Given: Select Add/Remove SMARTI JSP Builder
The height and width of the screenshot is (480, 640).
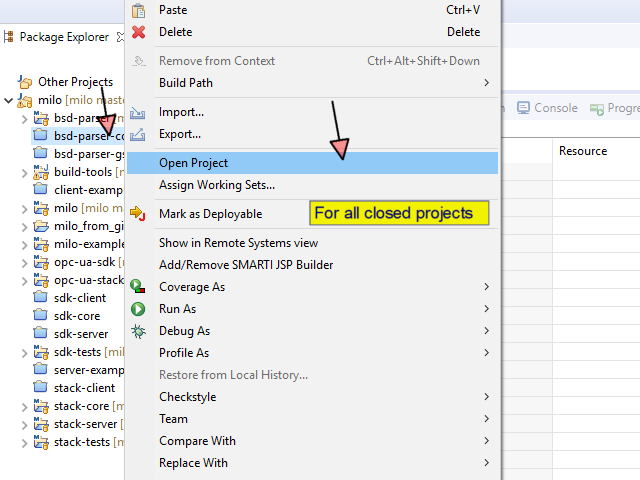Looking at the screenshot, I should pyautogui.click(x=312, y=265).
